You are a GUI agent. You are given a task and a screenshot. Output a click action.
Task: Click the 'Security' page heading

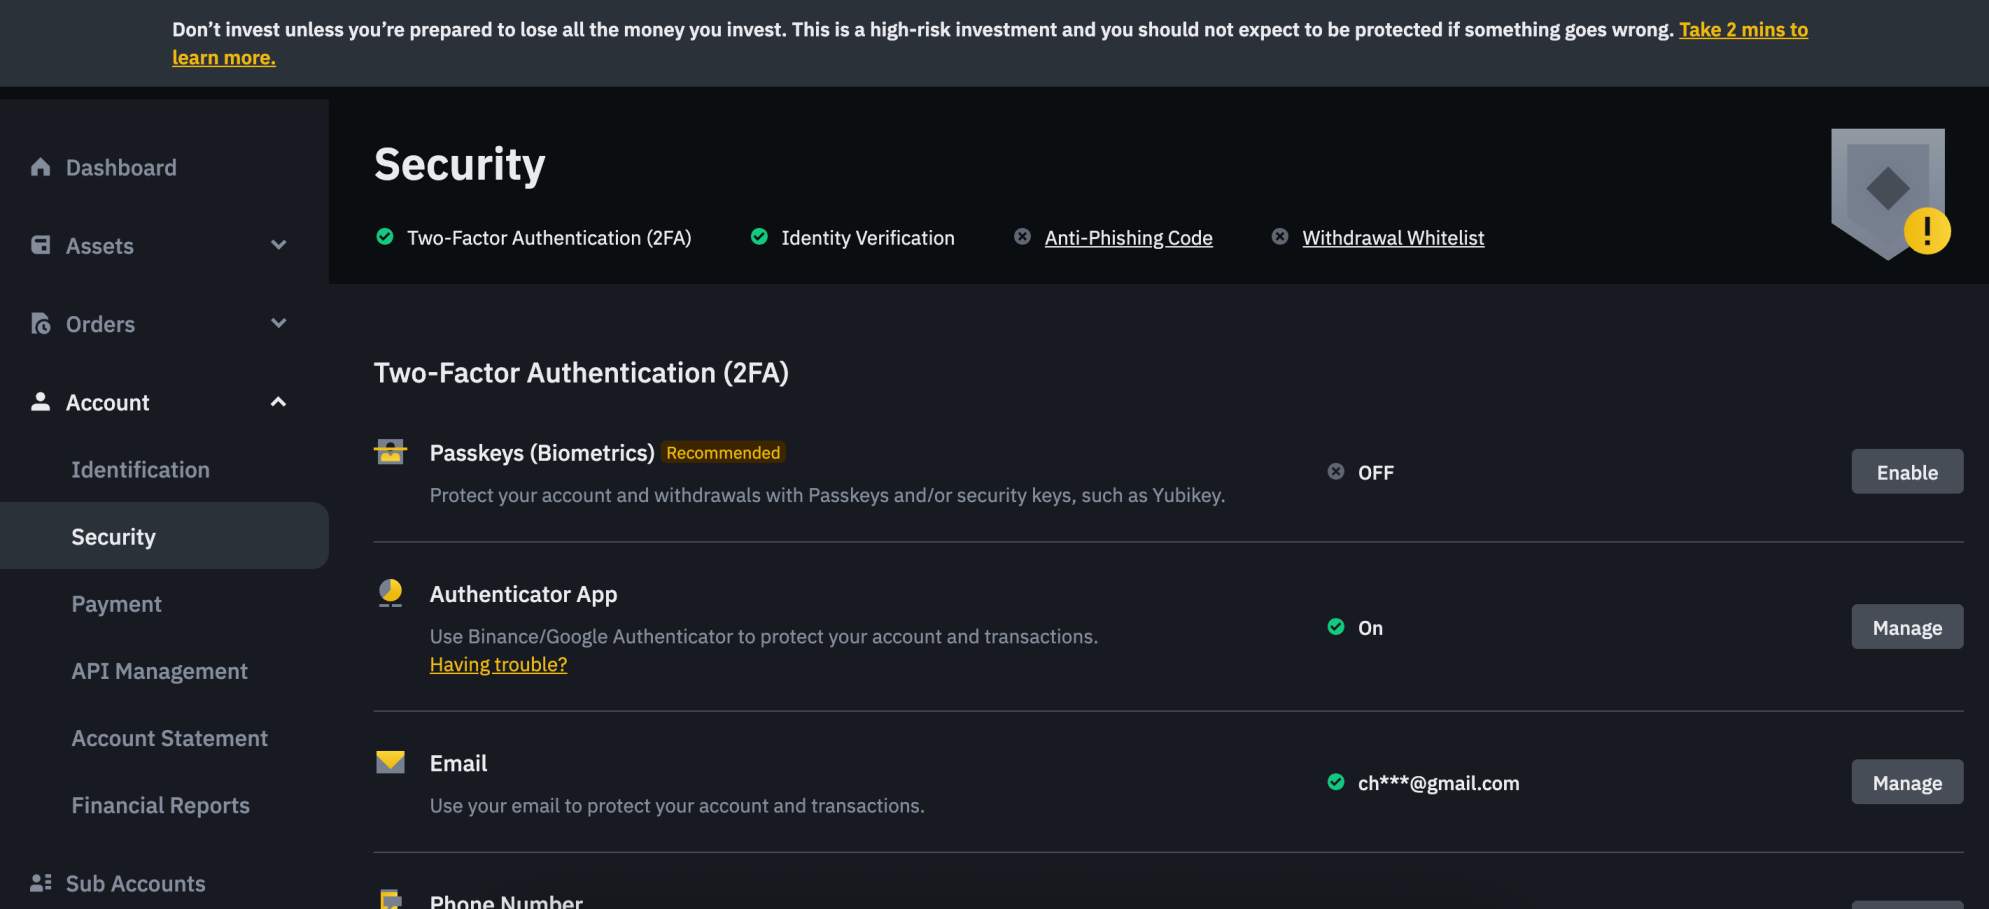point(460,165)
